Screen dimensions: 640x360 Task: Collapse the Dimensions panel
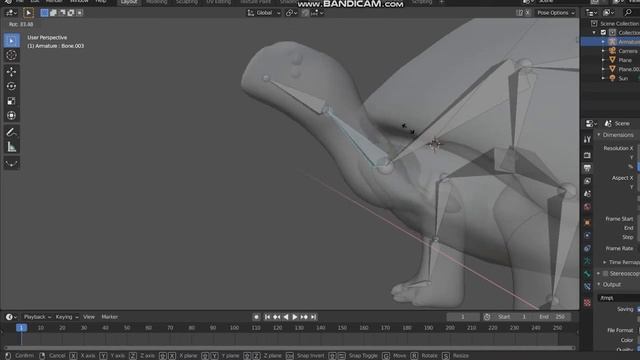pos(599,135)
